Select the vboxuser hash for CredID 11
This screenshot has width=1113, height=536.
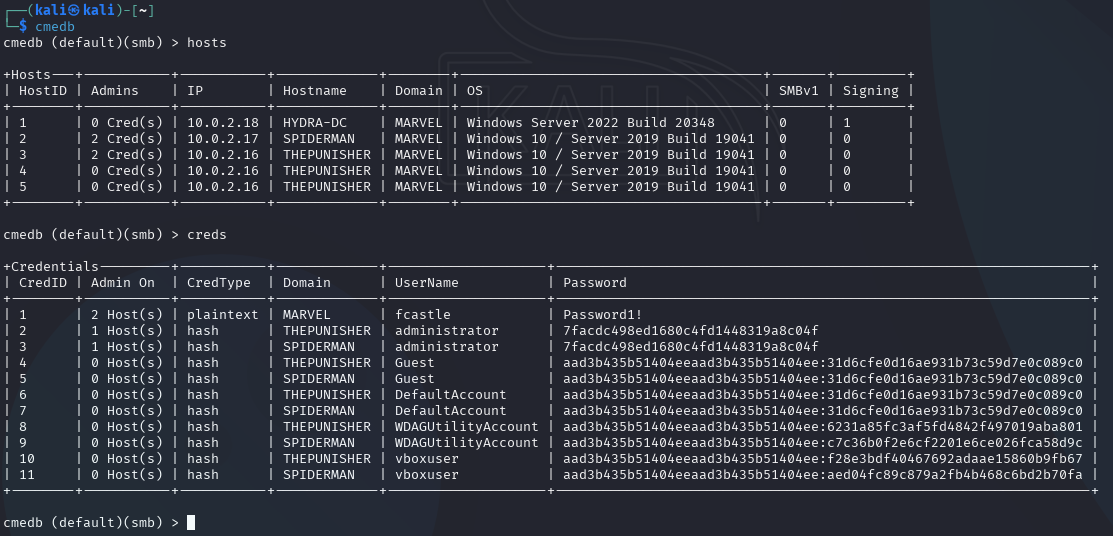pos(822,474)
